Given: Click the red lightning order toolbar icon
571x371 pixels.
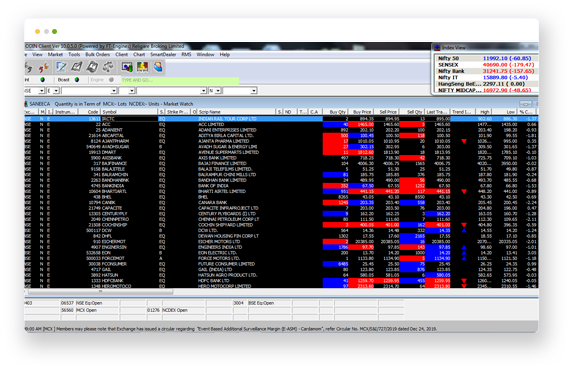Looking at the screenshot, I should 44,67.
